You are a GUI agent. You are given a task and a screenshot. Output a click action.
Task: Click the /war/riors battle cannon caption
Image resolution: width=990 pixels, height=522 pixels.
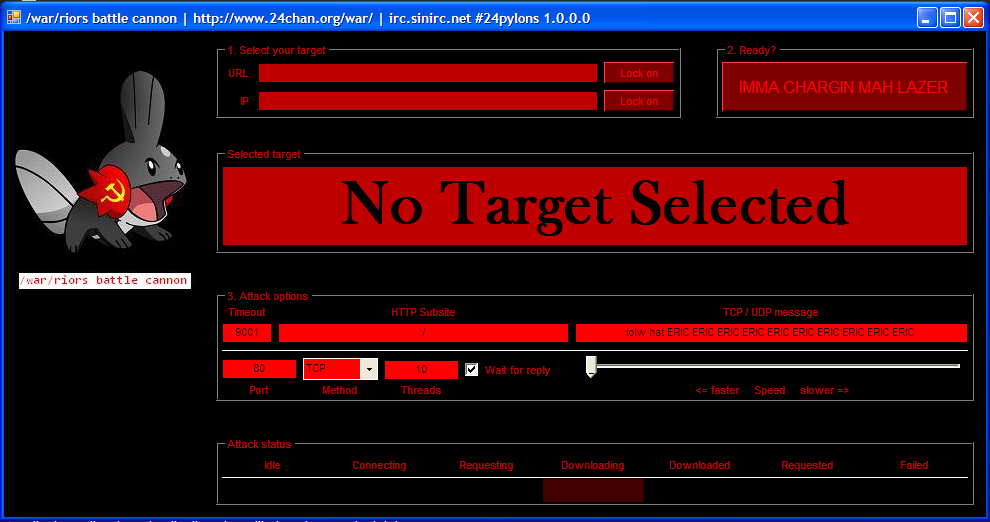[x=105, y=280]
